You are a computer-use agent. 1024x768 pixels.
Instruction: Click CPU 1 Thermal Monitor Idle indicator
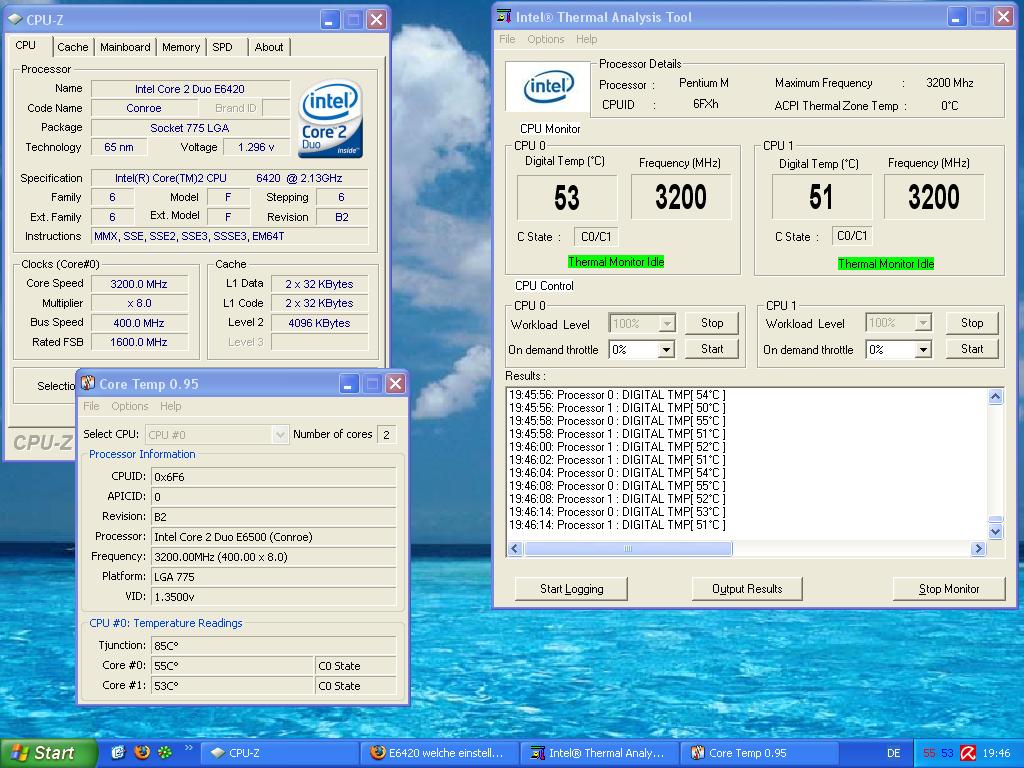(886, 264)
